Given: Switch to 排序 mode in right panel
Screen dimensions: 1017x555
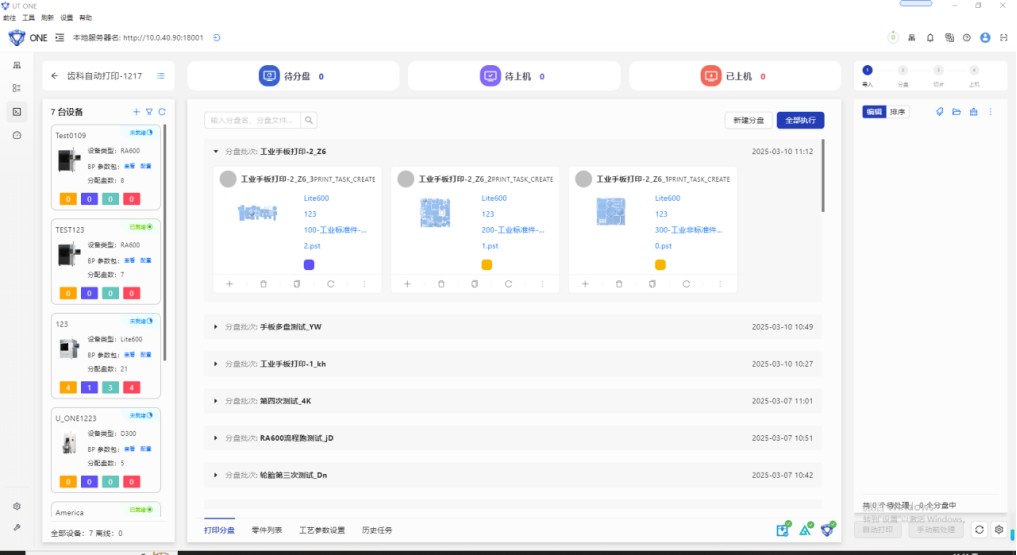Looking at the screenshot, I should click(898, 112).
